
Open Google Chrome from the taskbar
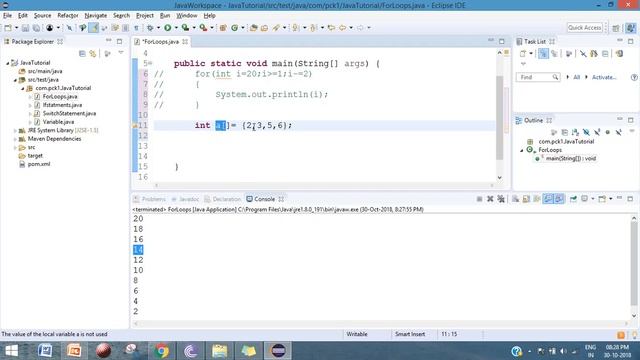click(162, 351)
